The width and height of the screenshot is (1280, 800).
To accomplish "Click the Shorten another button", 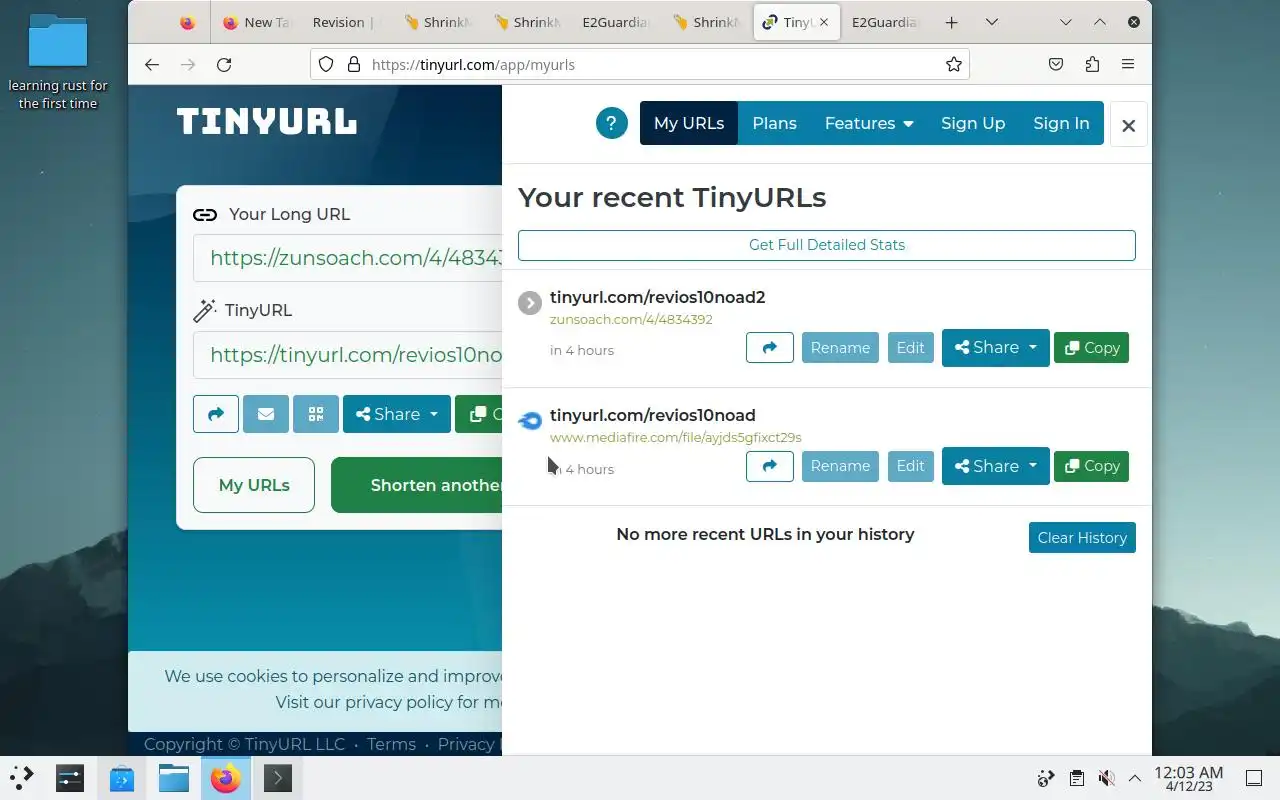I will tap(416, 485).
